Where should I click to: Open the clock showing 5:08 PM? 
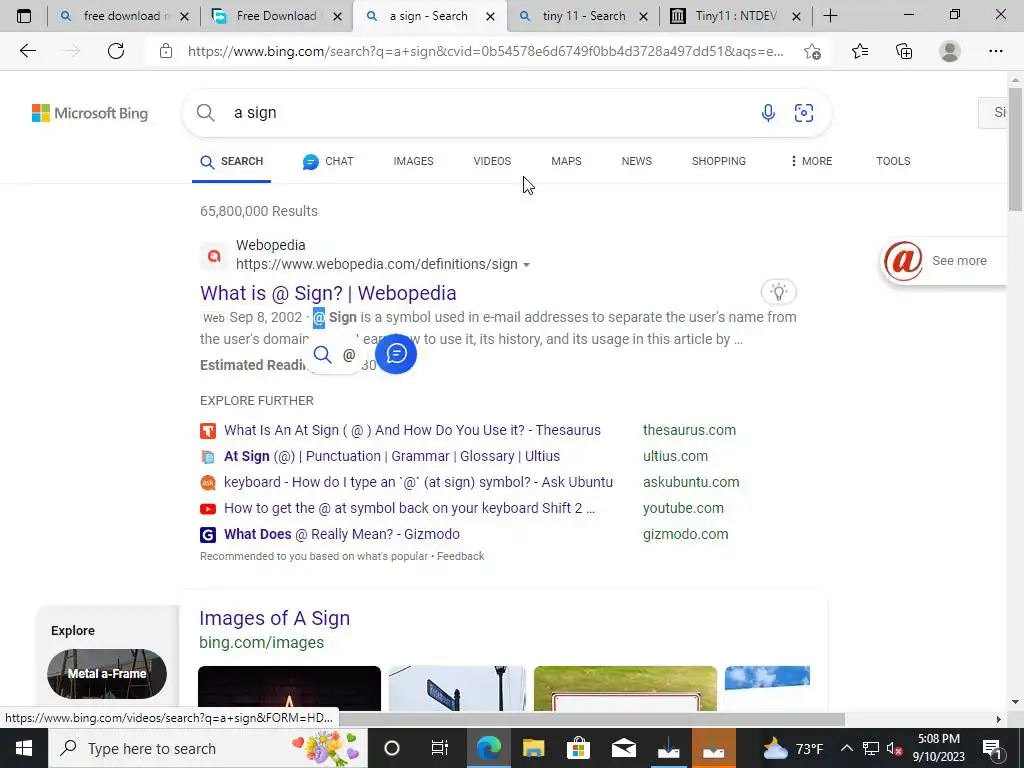[938, 748]
